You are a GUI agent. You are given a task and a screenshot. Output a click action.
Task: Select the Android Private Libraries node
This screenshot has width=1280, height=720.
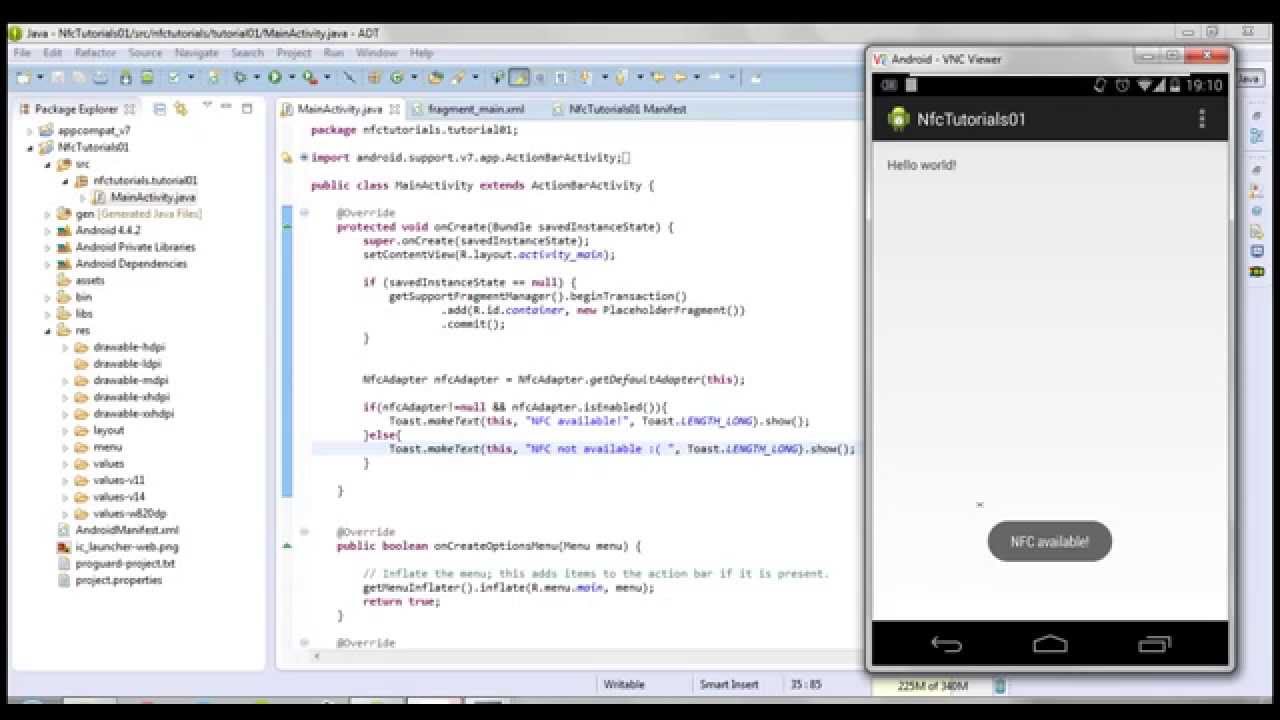click(135, 247)
